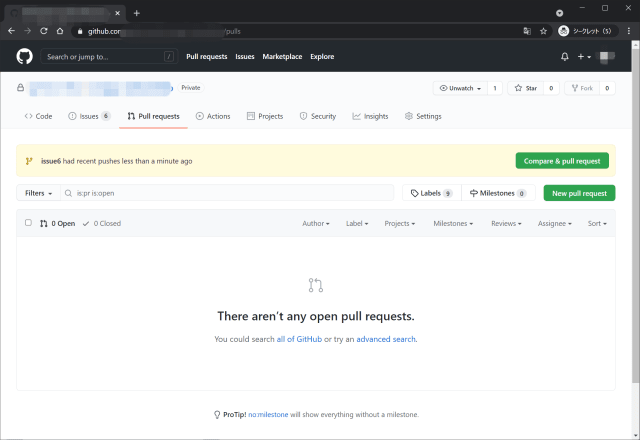Expand the Projects filter dropdown

(x=400, y=224)
